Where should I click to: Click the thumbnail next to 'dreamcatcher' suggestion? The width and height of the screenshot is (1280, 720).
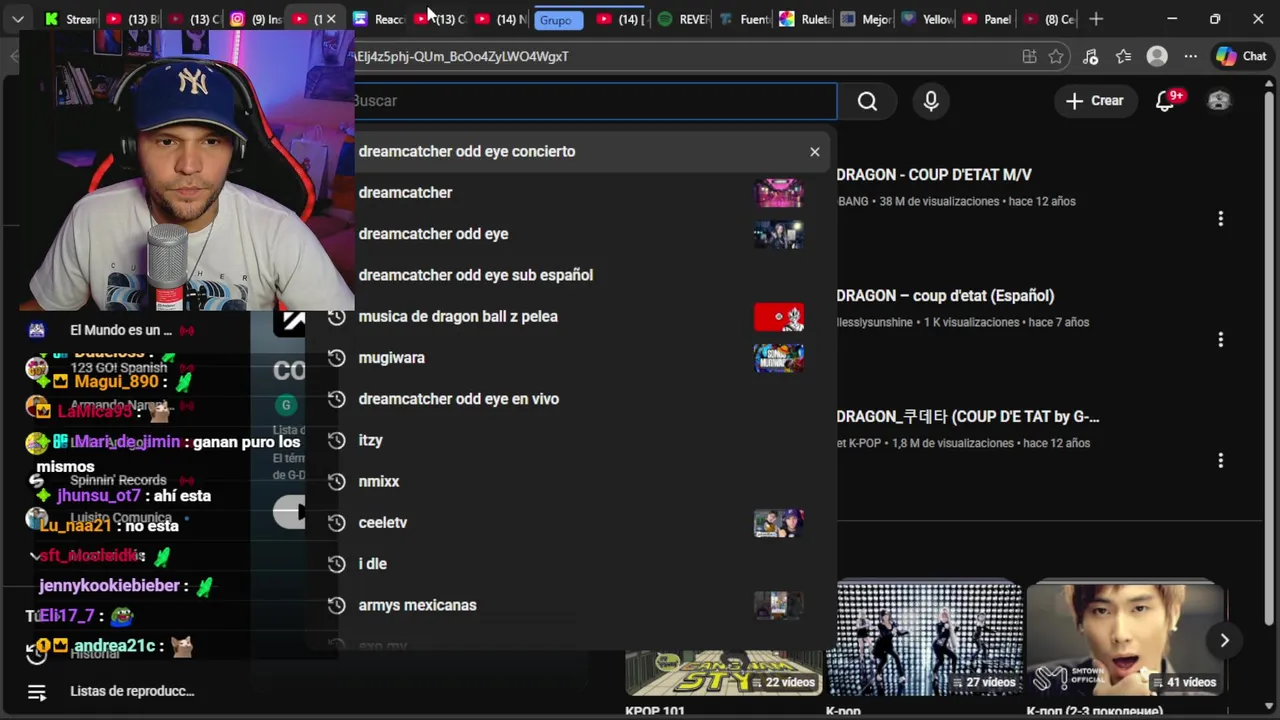click(x=778, y=193)
